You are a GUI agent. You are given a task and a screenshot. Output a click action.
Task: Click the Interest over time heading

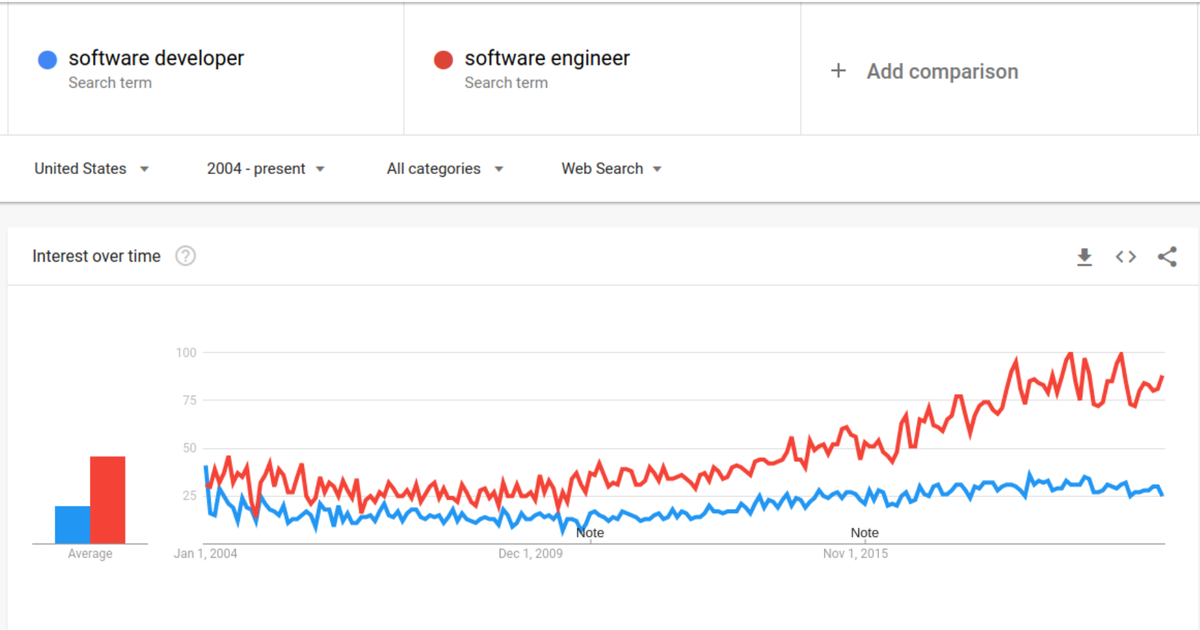point(95,256)
